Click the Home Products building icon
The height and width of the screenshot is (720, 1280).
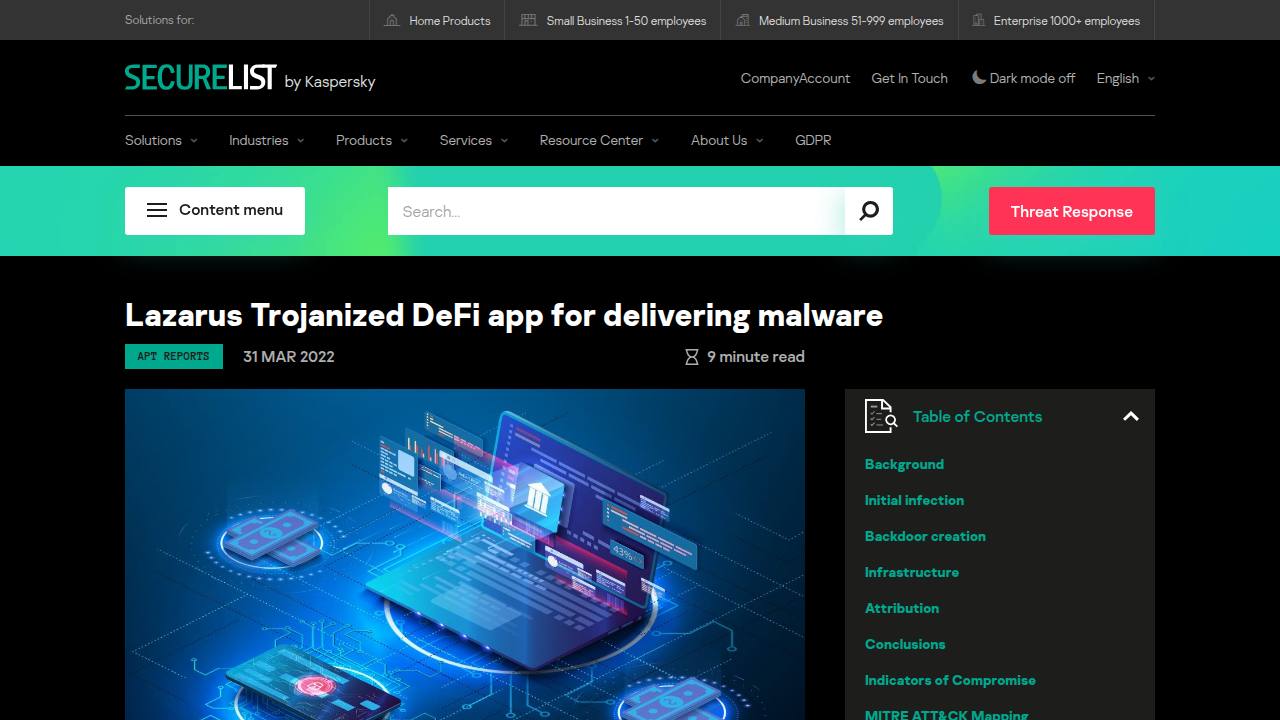point(392,20)
